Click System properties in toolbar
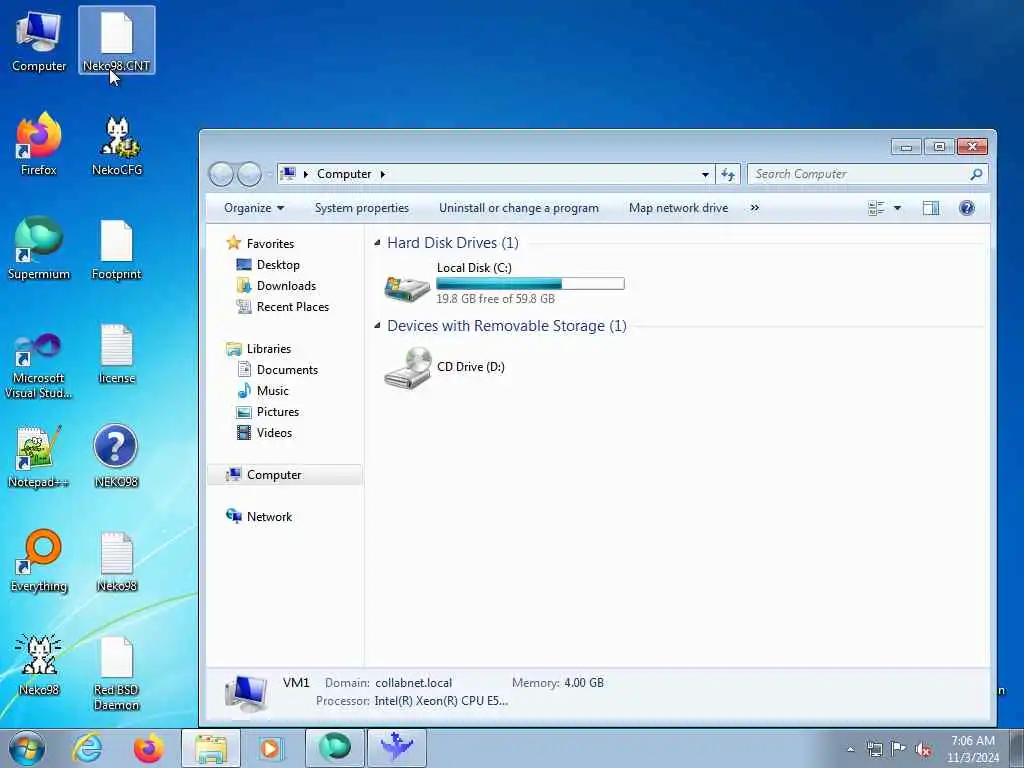 pos(362,208)
